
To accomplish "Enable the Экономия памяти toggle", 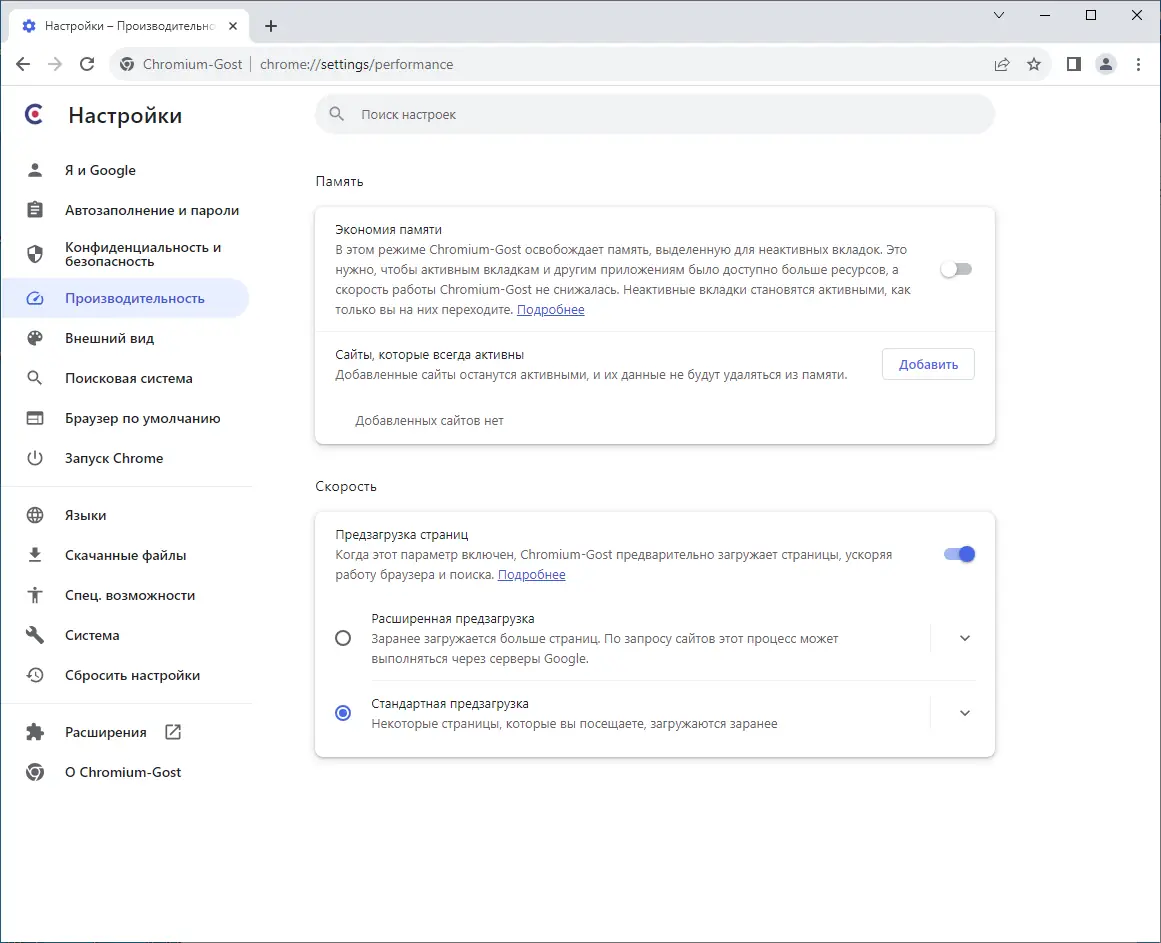I will point(956,269).
